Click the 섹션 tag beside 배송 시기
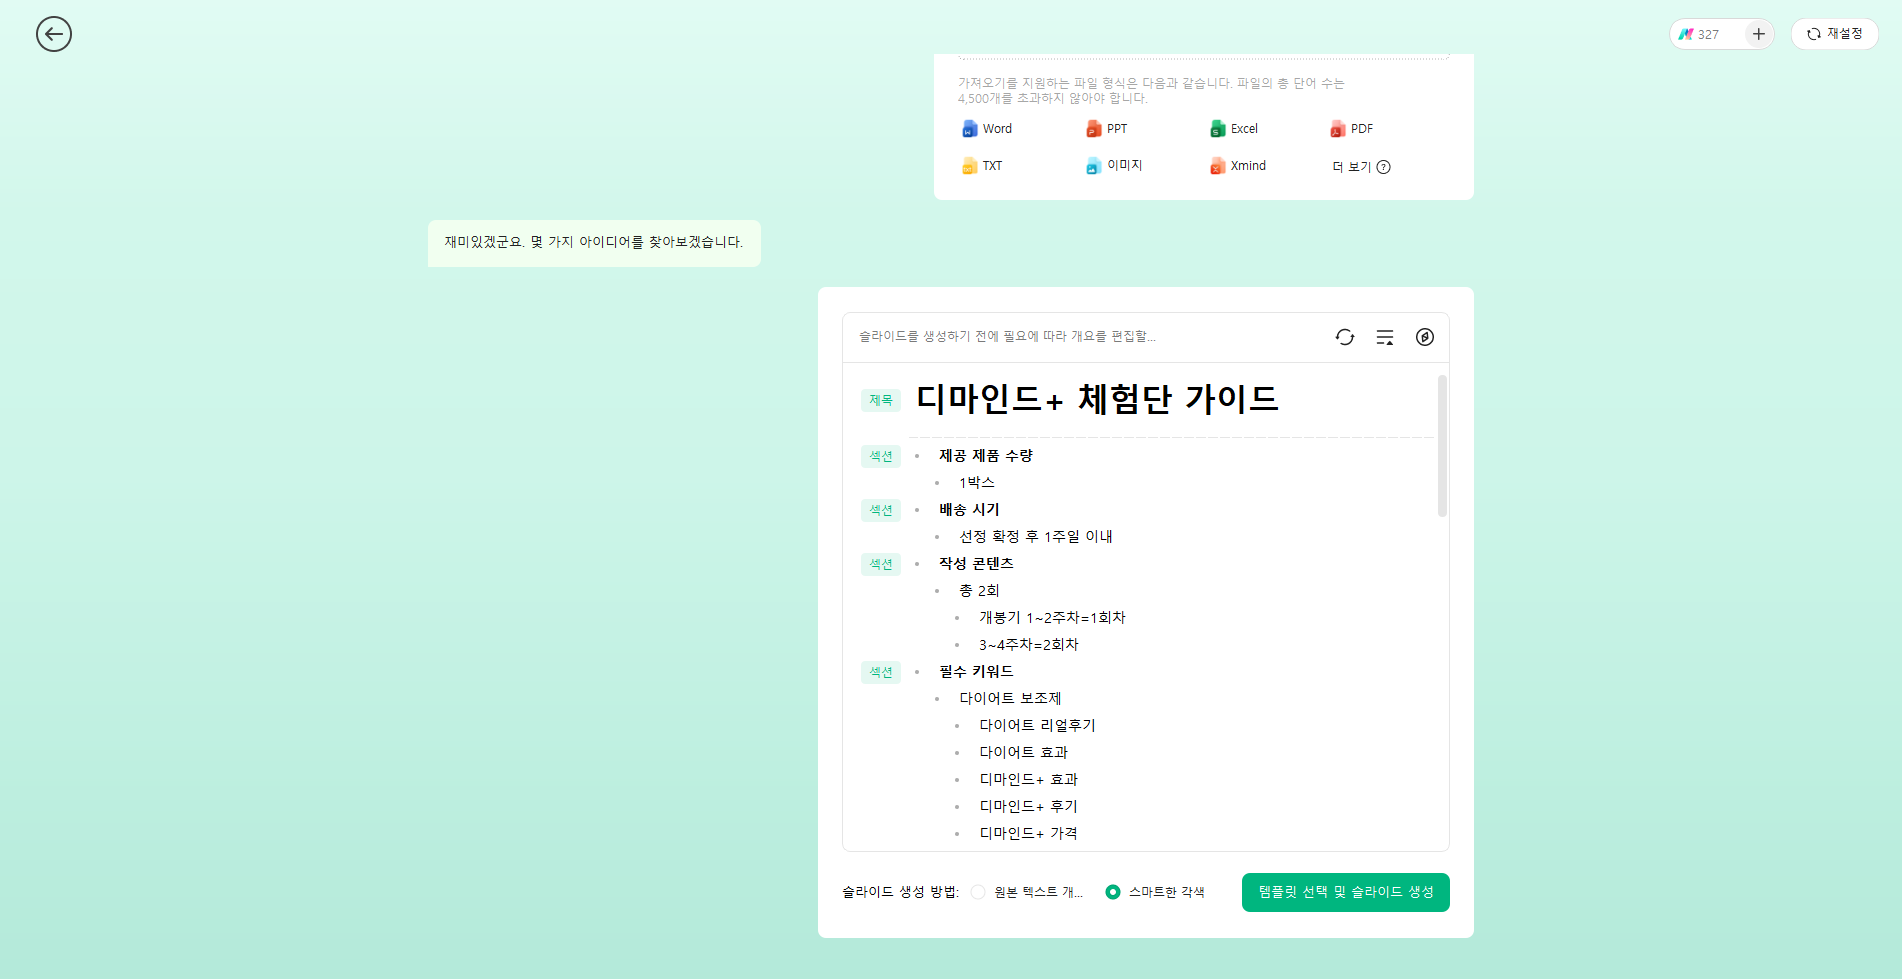The width and height of the screenshot is (1902, 979). coord(881,510)
